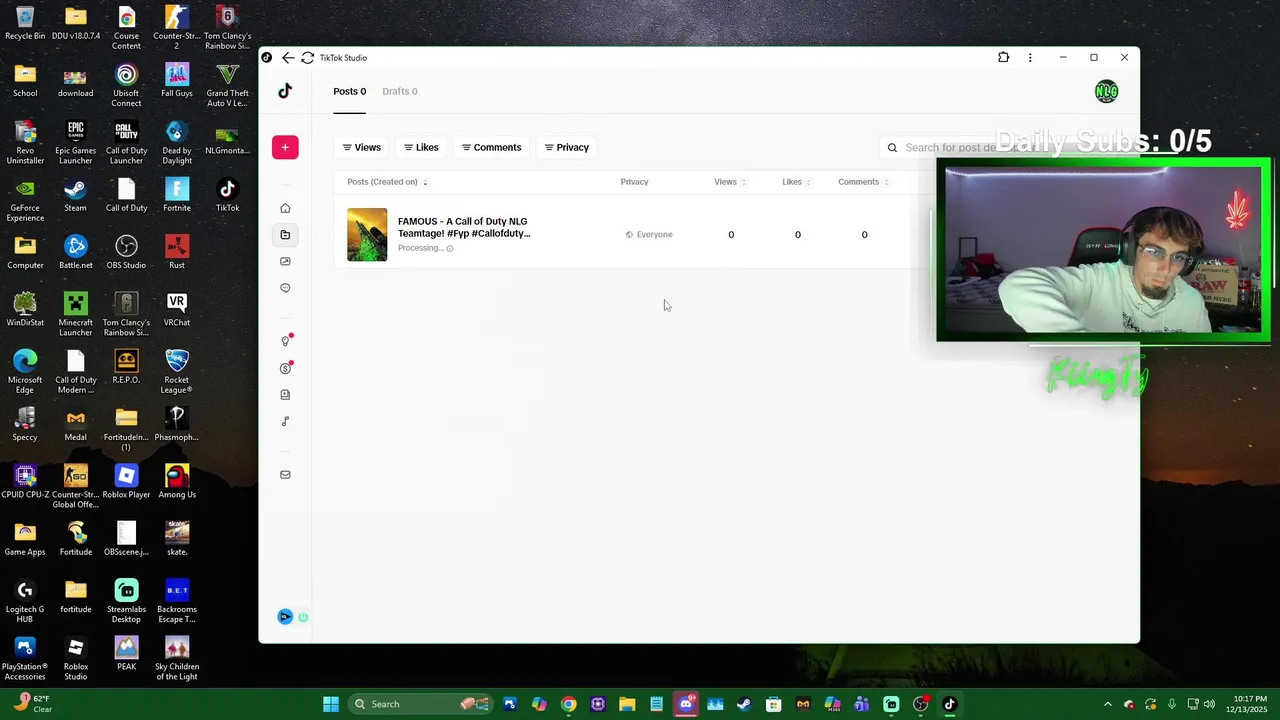Sort by the Likes column header
1280x720 pixels.
[796, 182]
